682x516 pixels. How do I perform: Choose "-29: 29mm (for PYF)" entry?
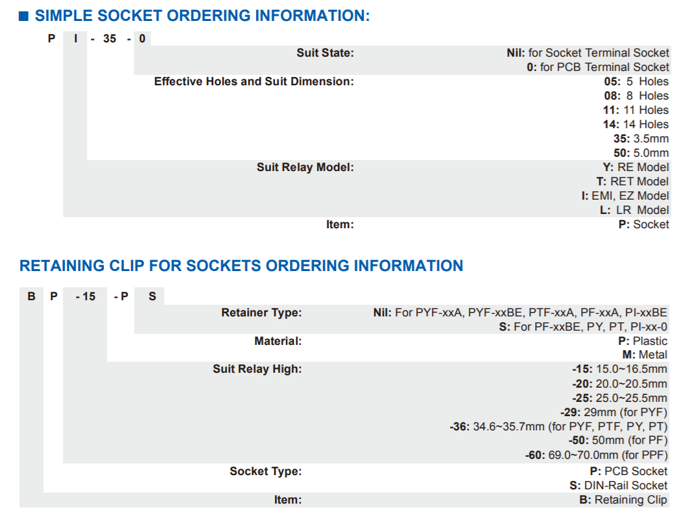coord(612,412)
